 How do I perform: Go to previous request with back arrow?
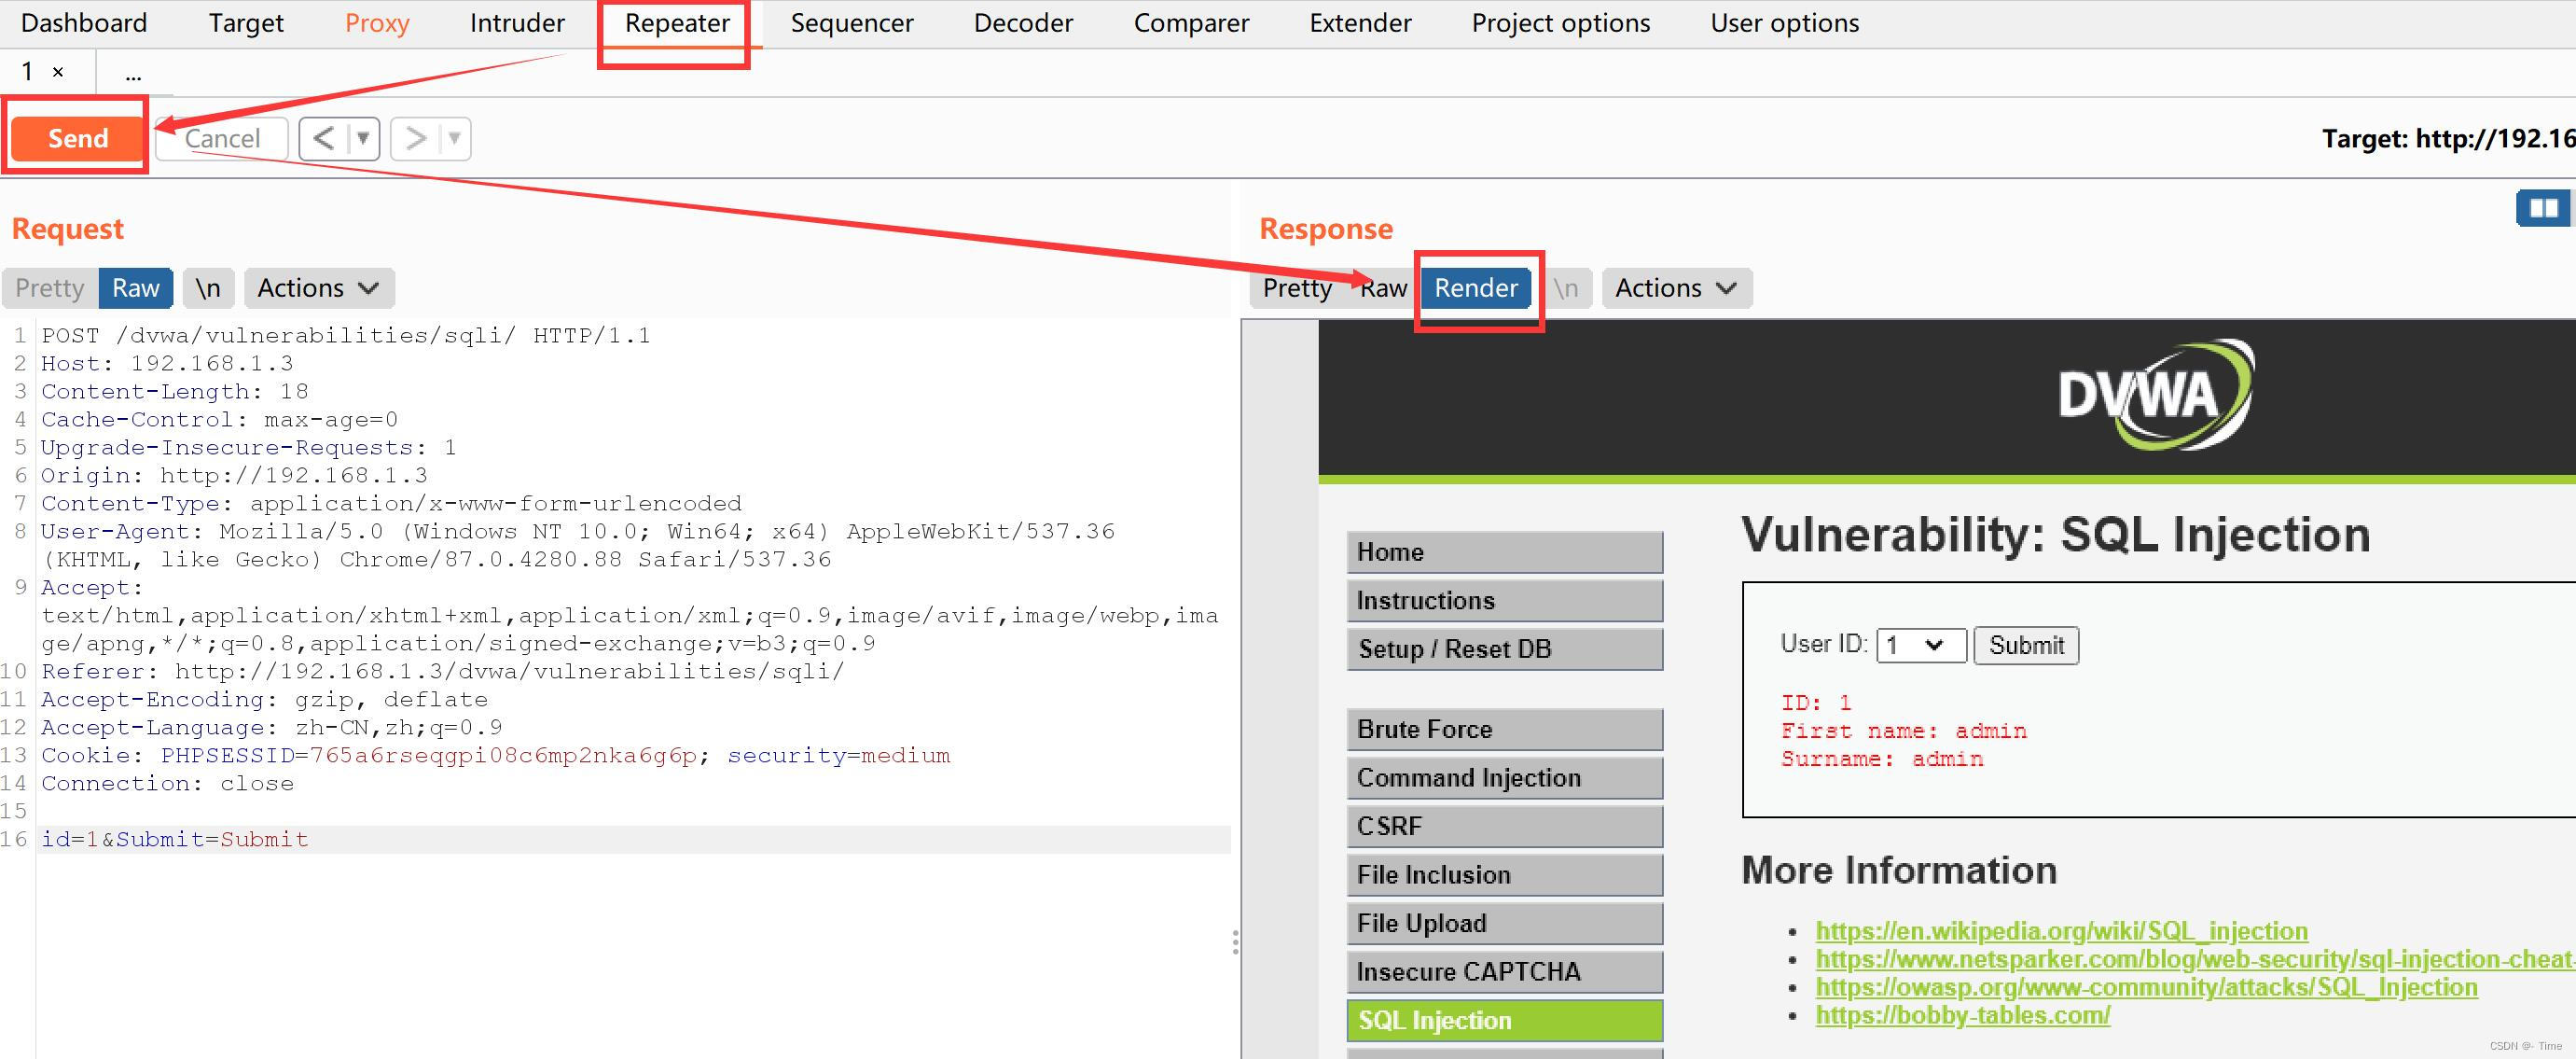(323, 138)
